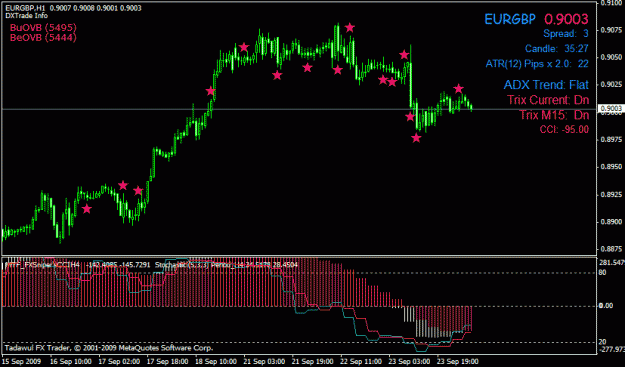The height and width of the screenshot is (367, 625).
Task: Select the large blue EURGBP symbol label
Action: coord(510,19)
